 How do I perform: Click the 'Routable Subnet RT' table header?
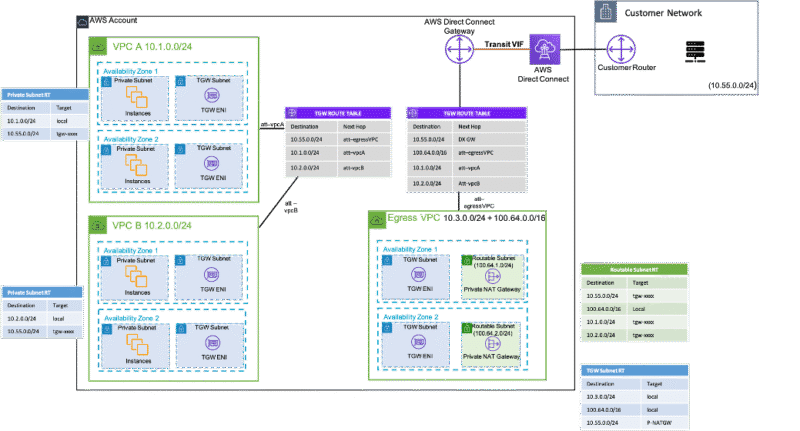click(634, 269)
